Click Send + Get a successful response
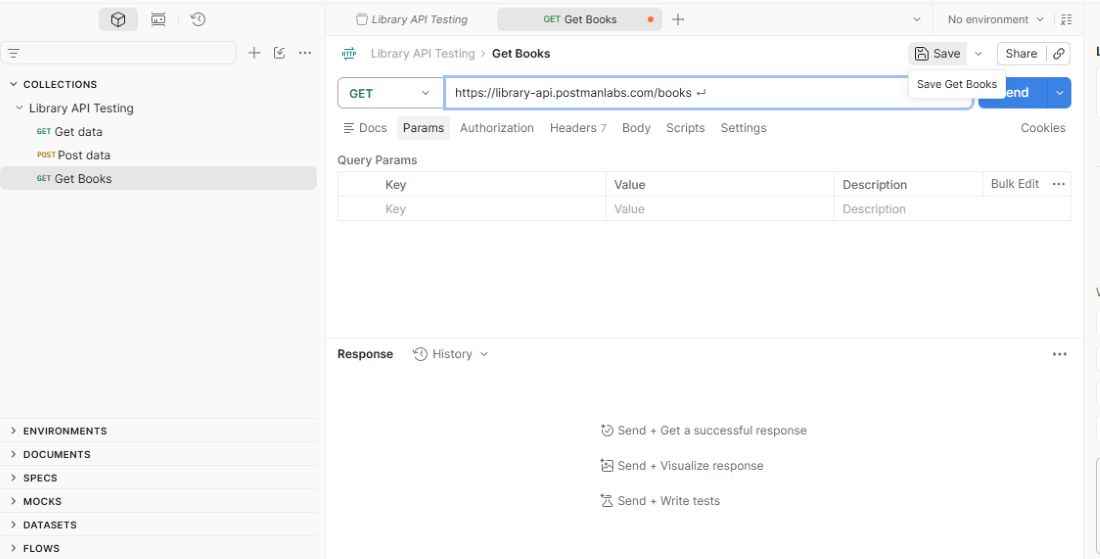This screenshot has height=559, width=1100. tap(704, 431)
